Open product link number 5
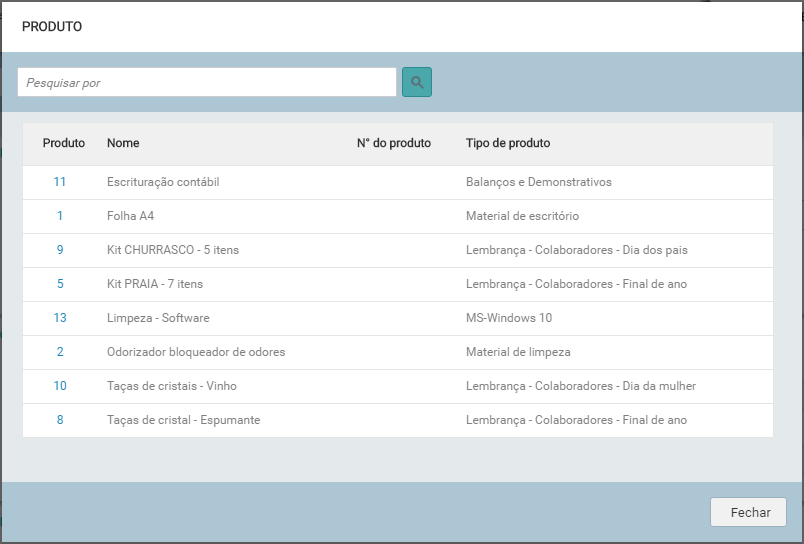This screenshot has width=804, height=544. click(x=60, y=284)
